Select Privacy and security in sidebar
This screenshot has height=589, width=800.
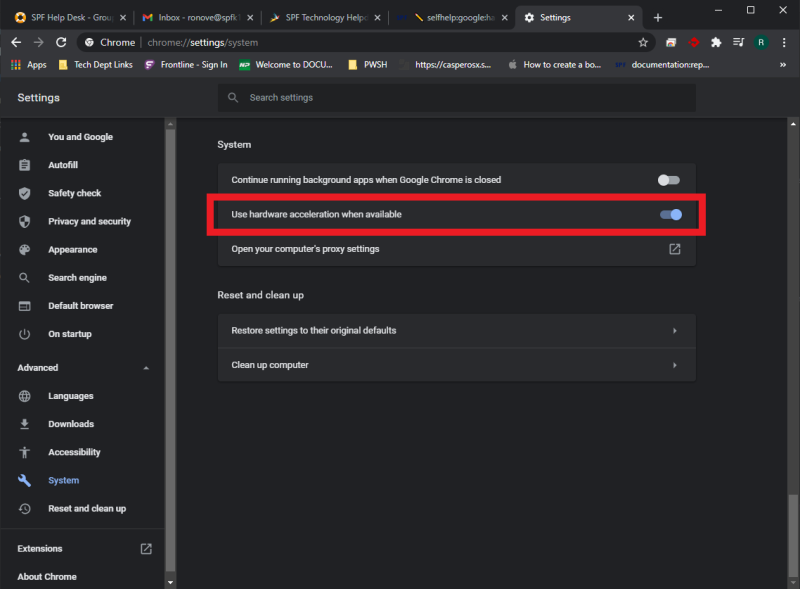coord(89,221)
